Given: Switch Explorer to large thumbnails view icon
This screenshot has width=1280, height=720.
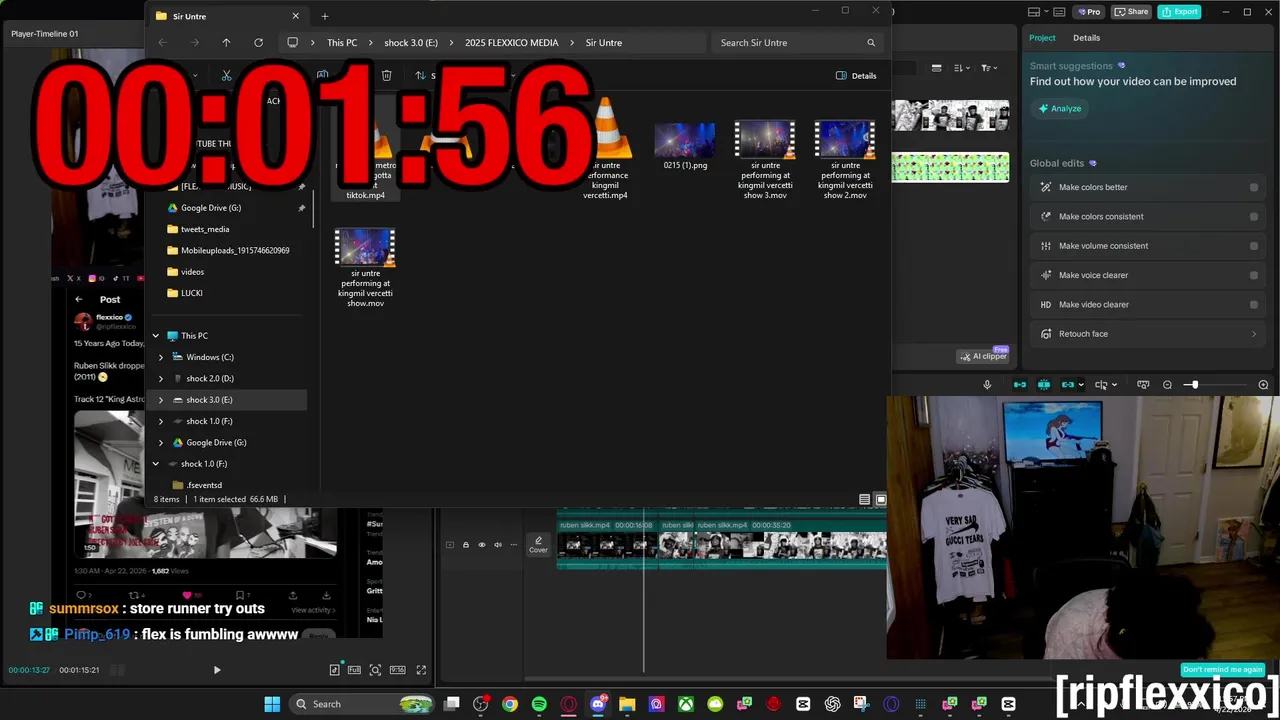Looking at the screenshot, I should coord(881,499).
